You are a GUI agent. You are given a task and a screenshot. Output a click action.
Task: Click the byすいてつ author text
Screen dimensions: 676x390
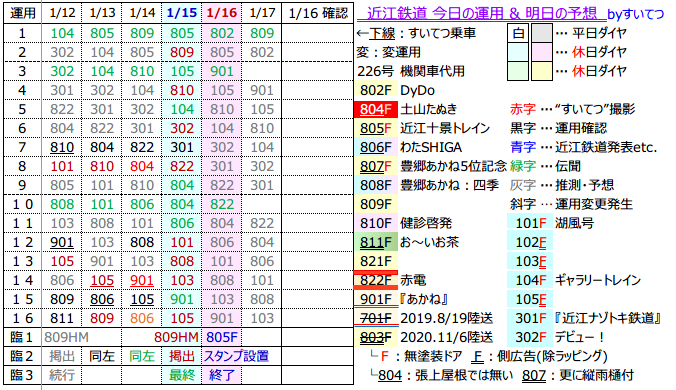(635, 14)
